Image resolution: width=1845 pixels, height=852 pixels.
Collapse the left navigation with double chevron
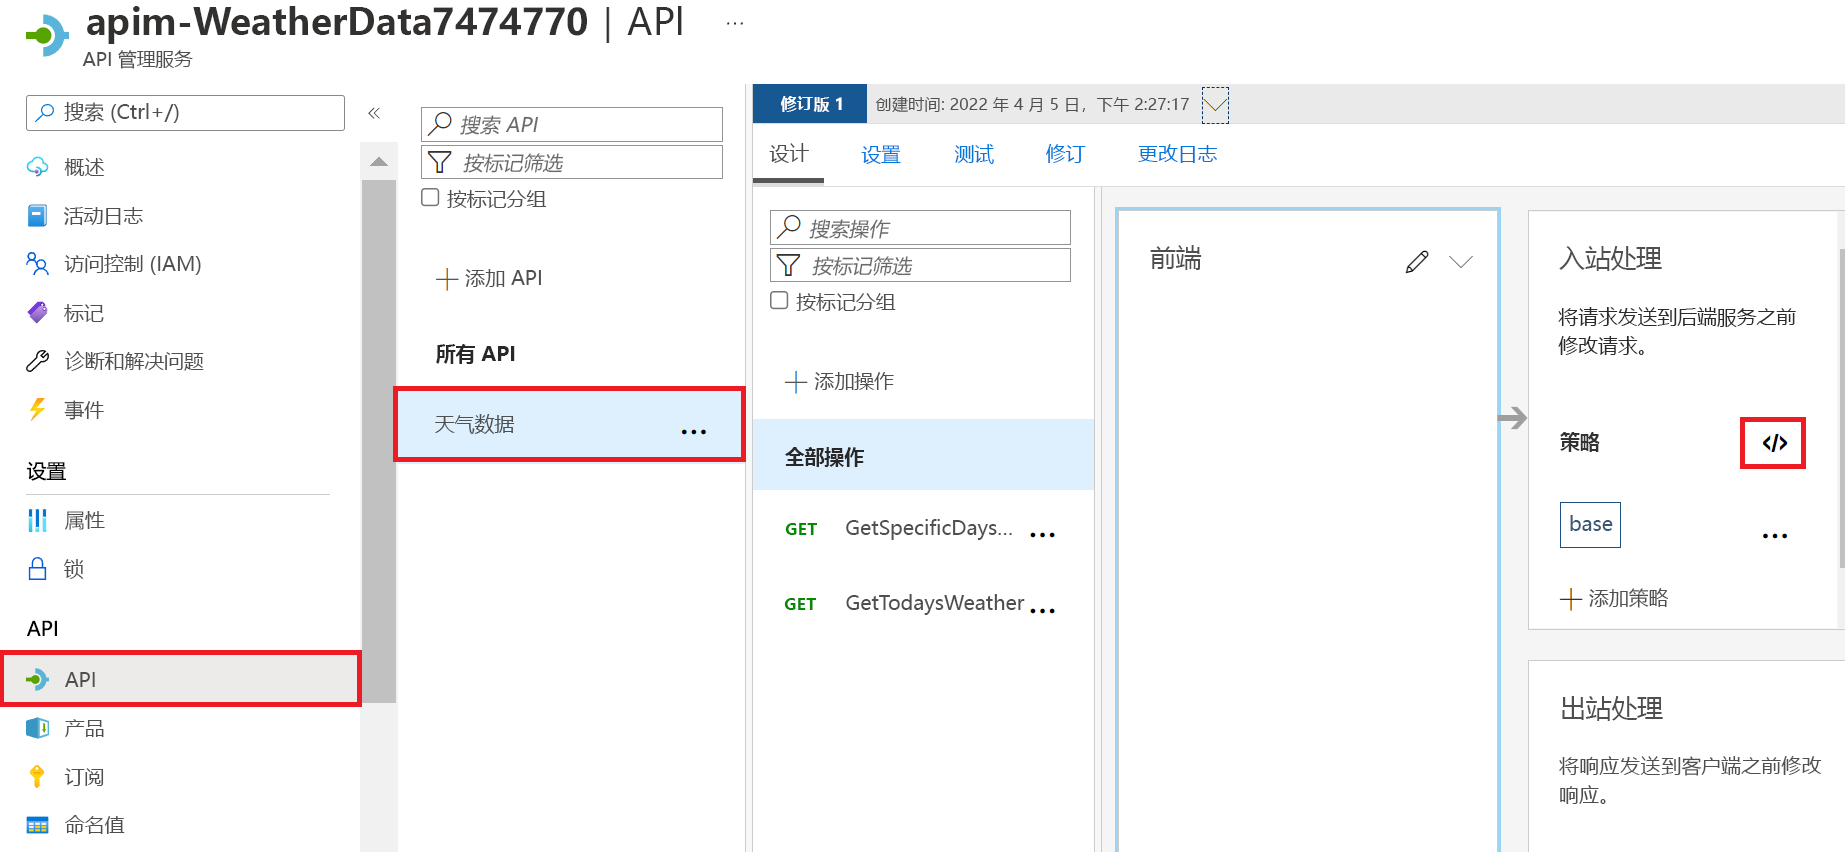point(374,113)
